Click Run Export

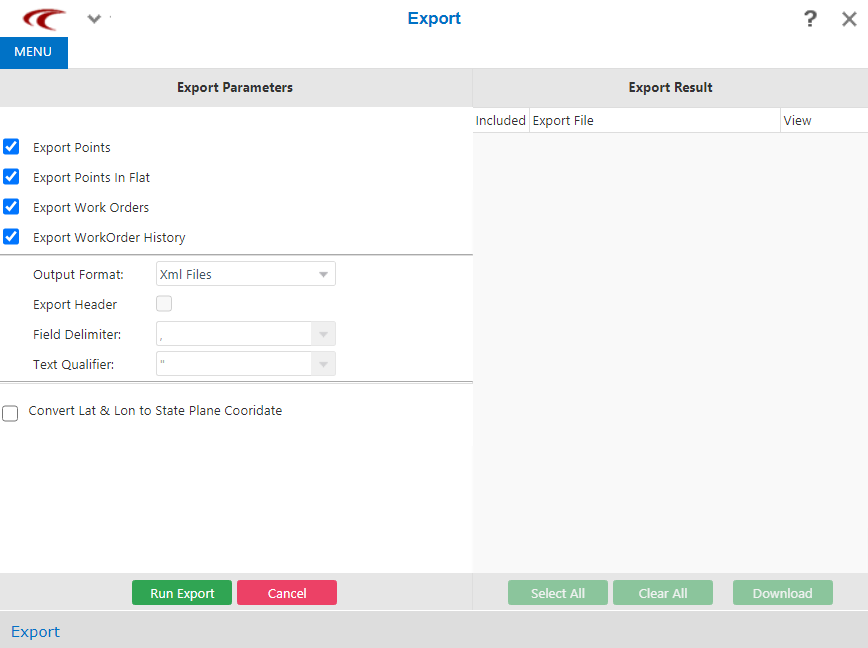pyautogui.click(x=181, y=592)
